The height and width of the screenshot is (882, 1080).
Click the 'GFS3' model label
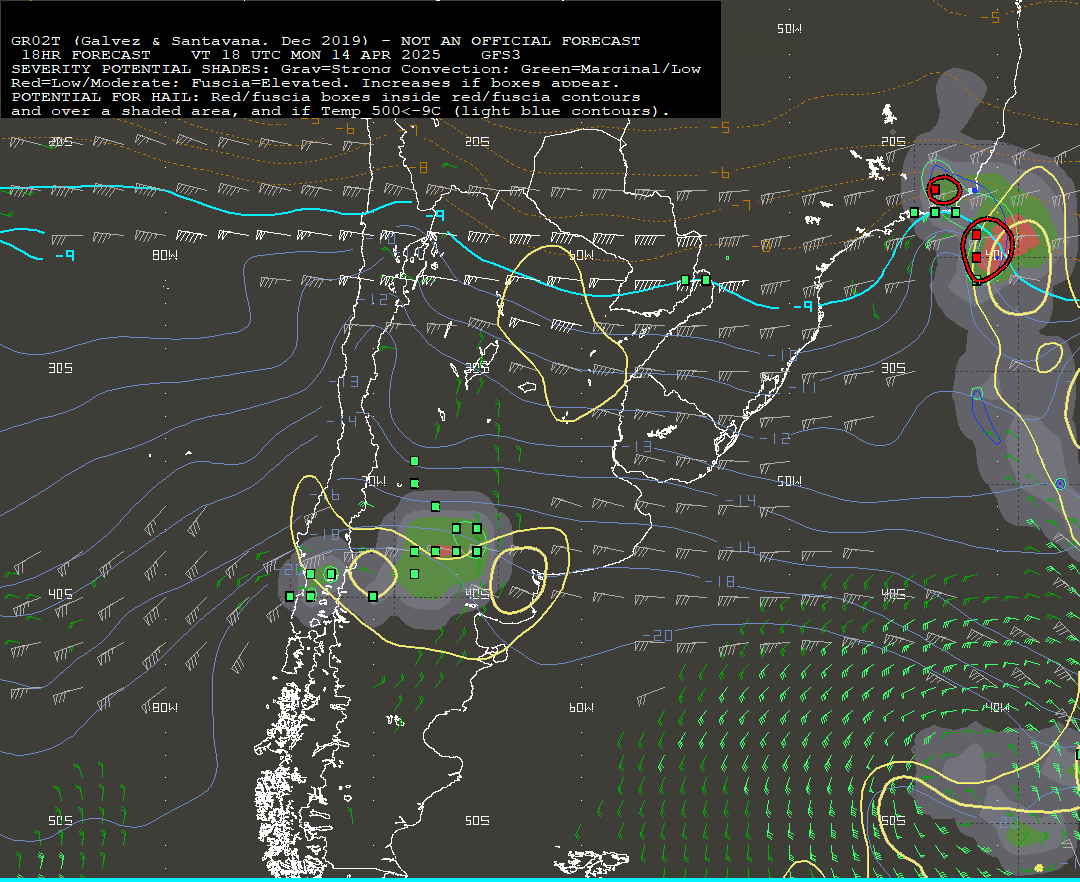pos(501,55)
